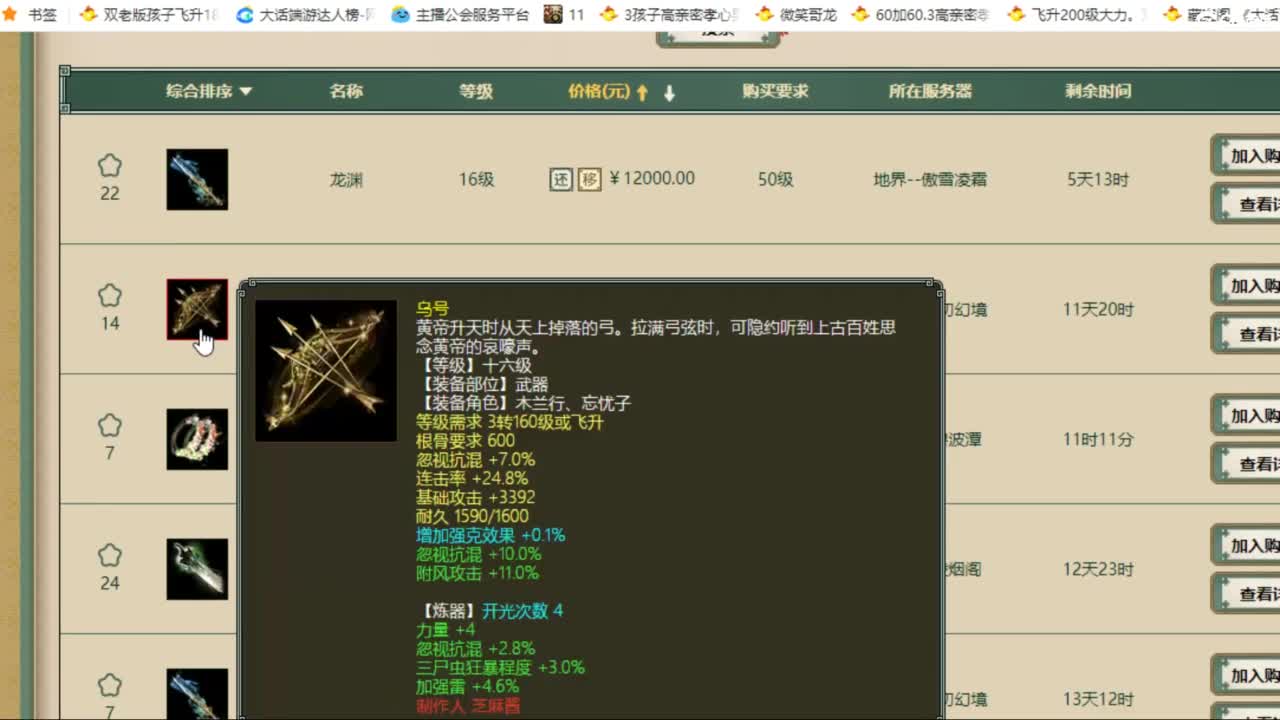Open the sword thumbnail in 13天12时 row
This screenshot has width=1280, height=720.
click(197, 694)
